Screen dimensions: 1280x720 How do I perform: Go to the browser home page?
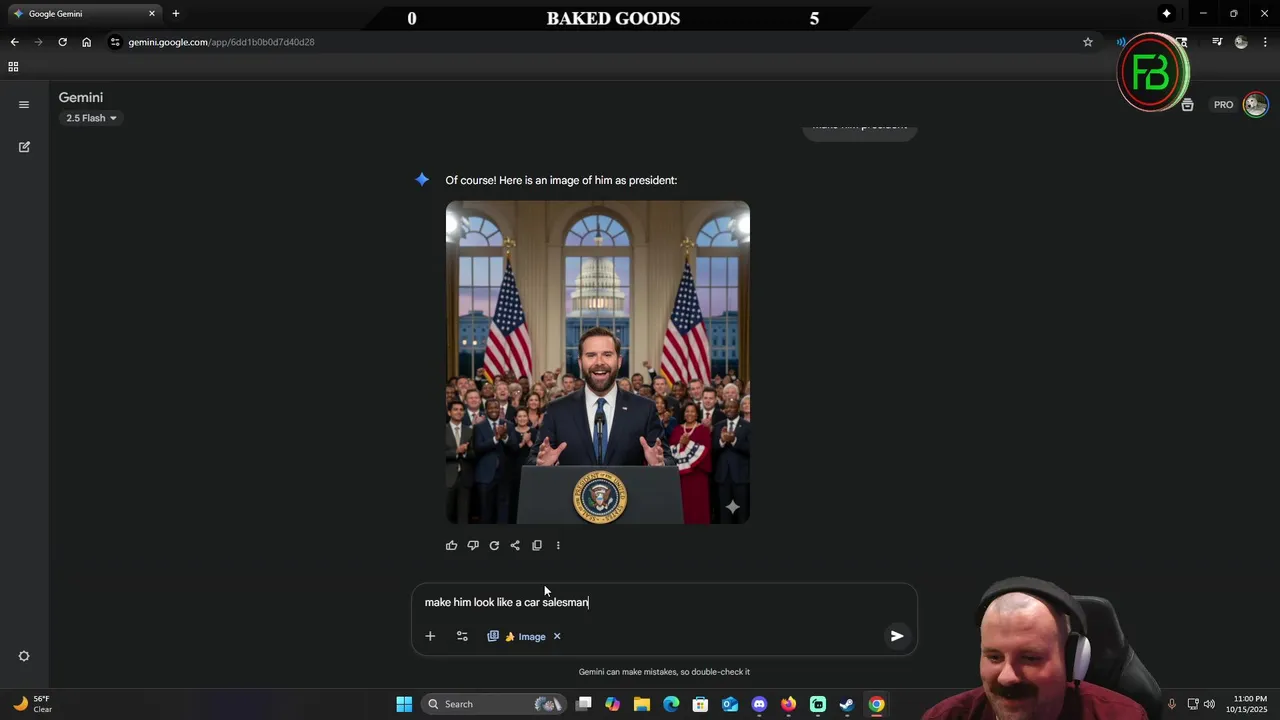pyautogui.click(x=86, y=42)
